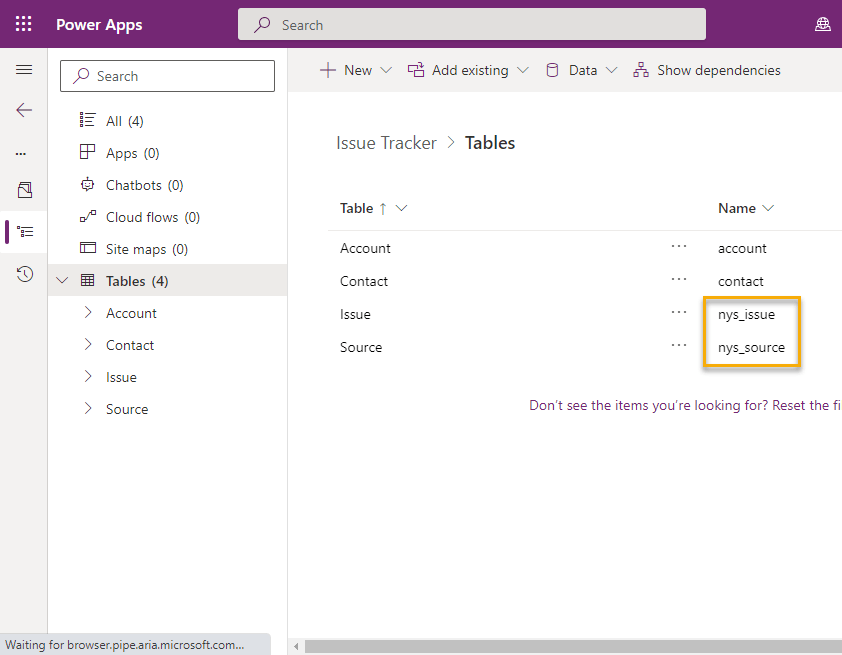Open more options for Source row
The height and width of the screenshot is (655, 842).
[679, 346]
